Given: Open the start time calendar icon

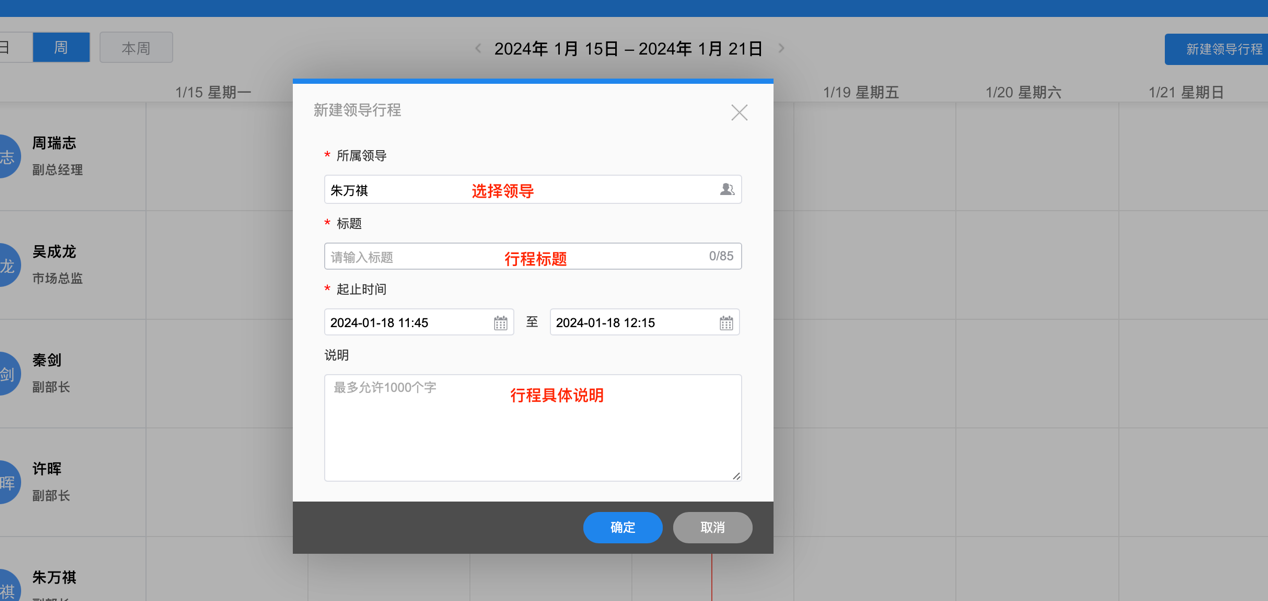Looking at the screenshot, I should click(500, 323).
